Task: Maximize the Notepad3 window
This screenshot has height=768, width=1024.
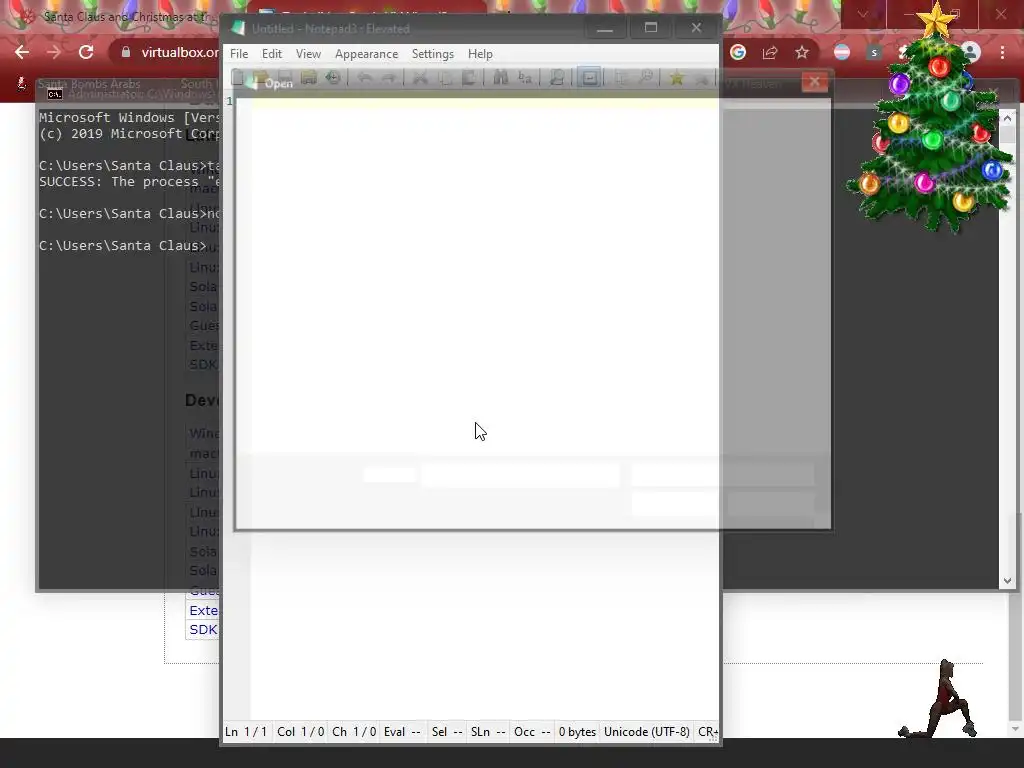Action: [x=650, y=27]
